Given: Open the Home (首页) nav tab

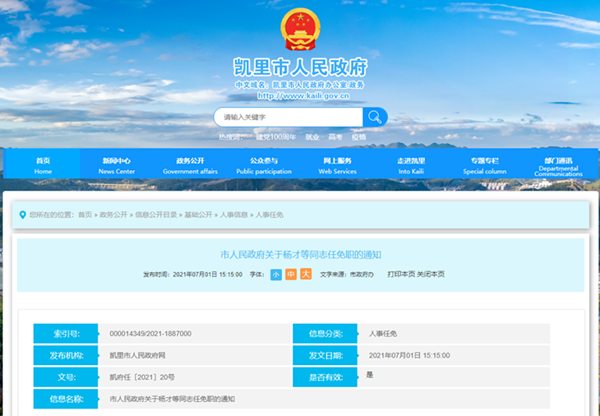Looking at the screenshot, I should [43, 165].
